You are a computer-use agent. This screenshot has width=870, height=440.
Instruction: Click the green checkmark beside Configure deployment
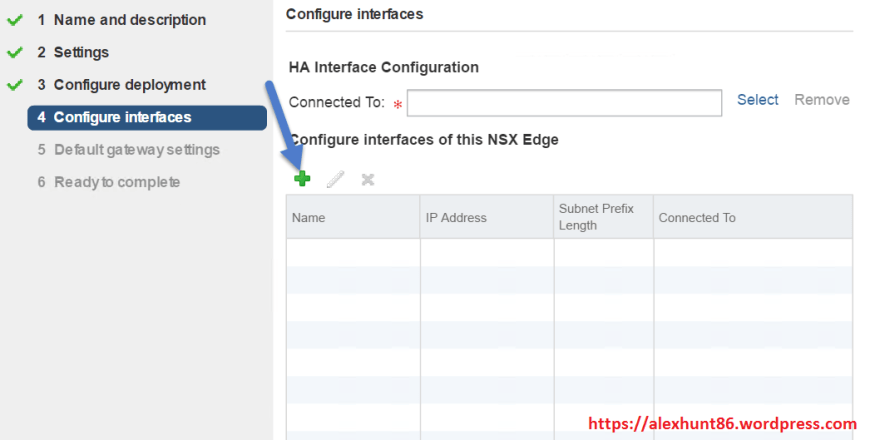pyautogui.click(x=14, y=85)
